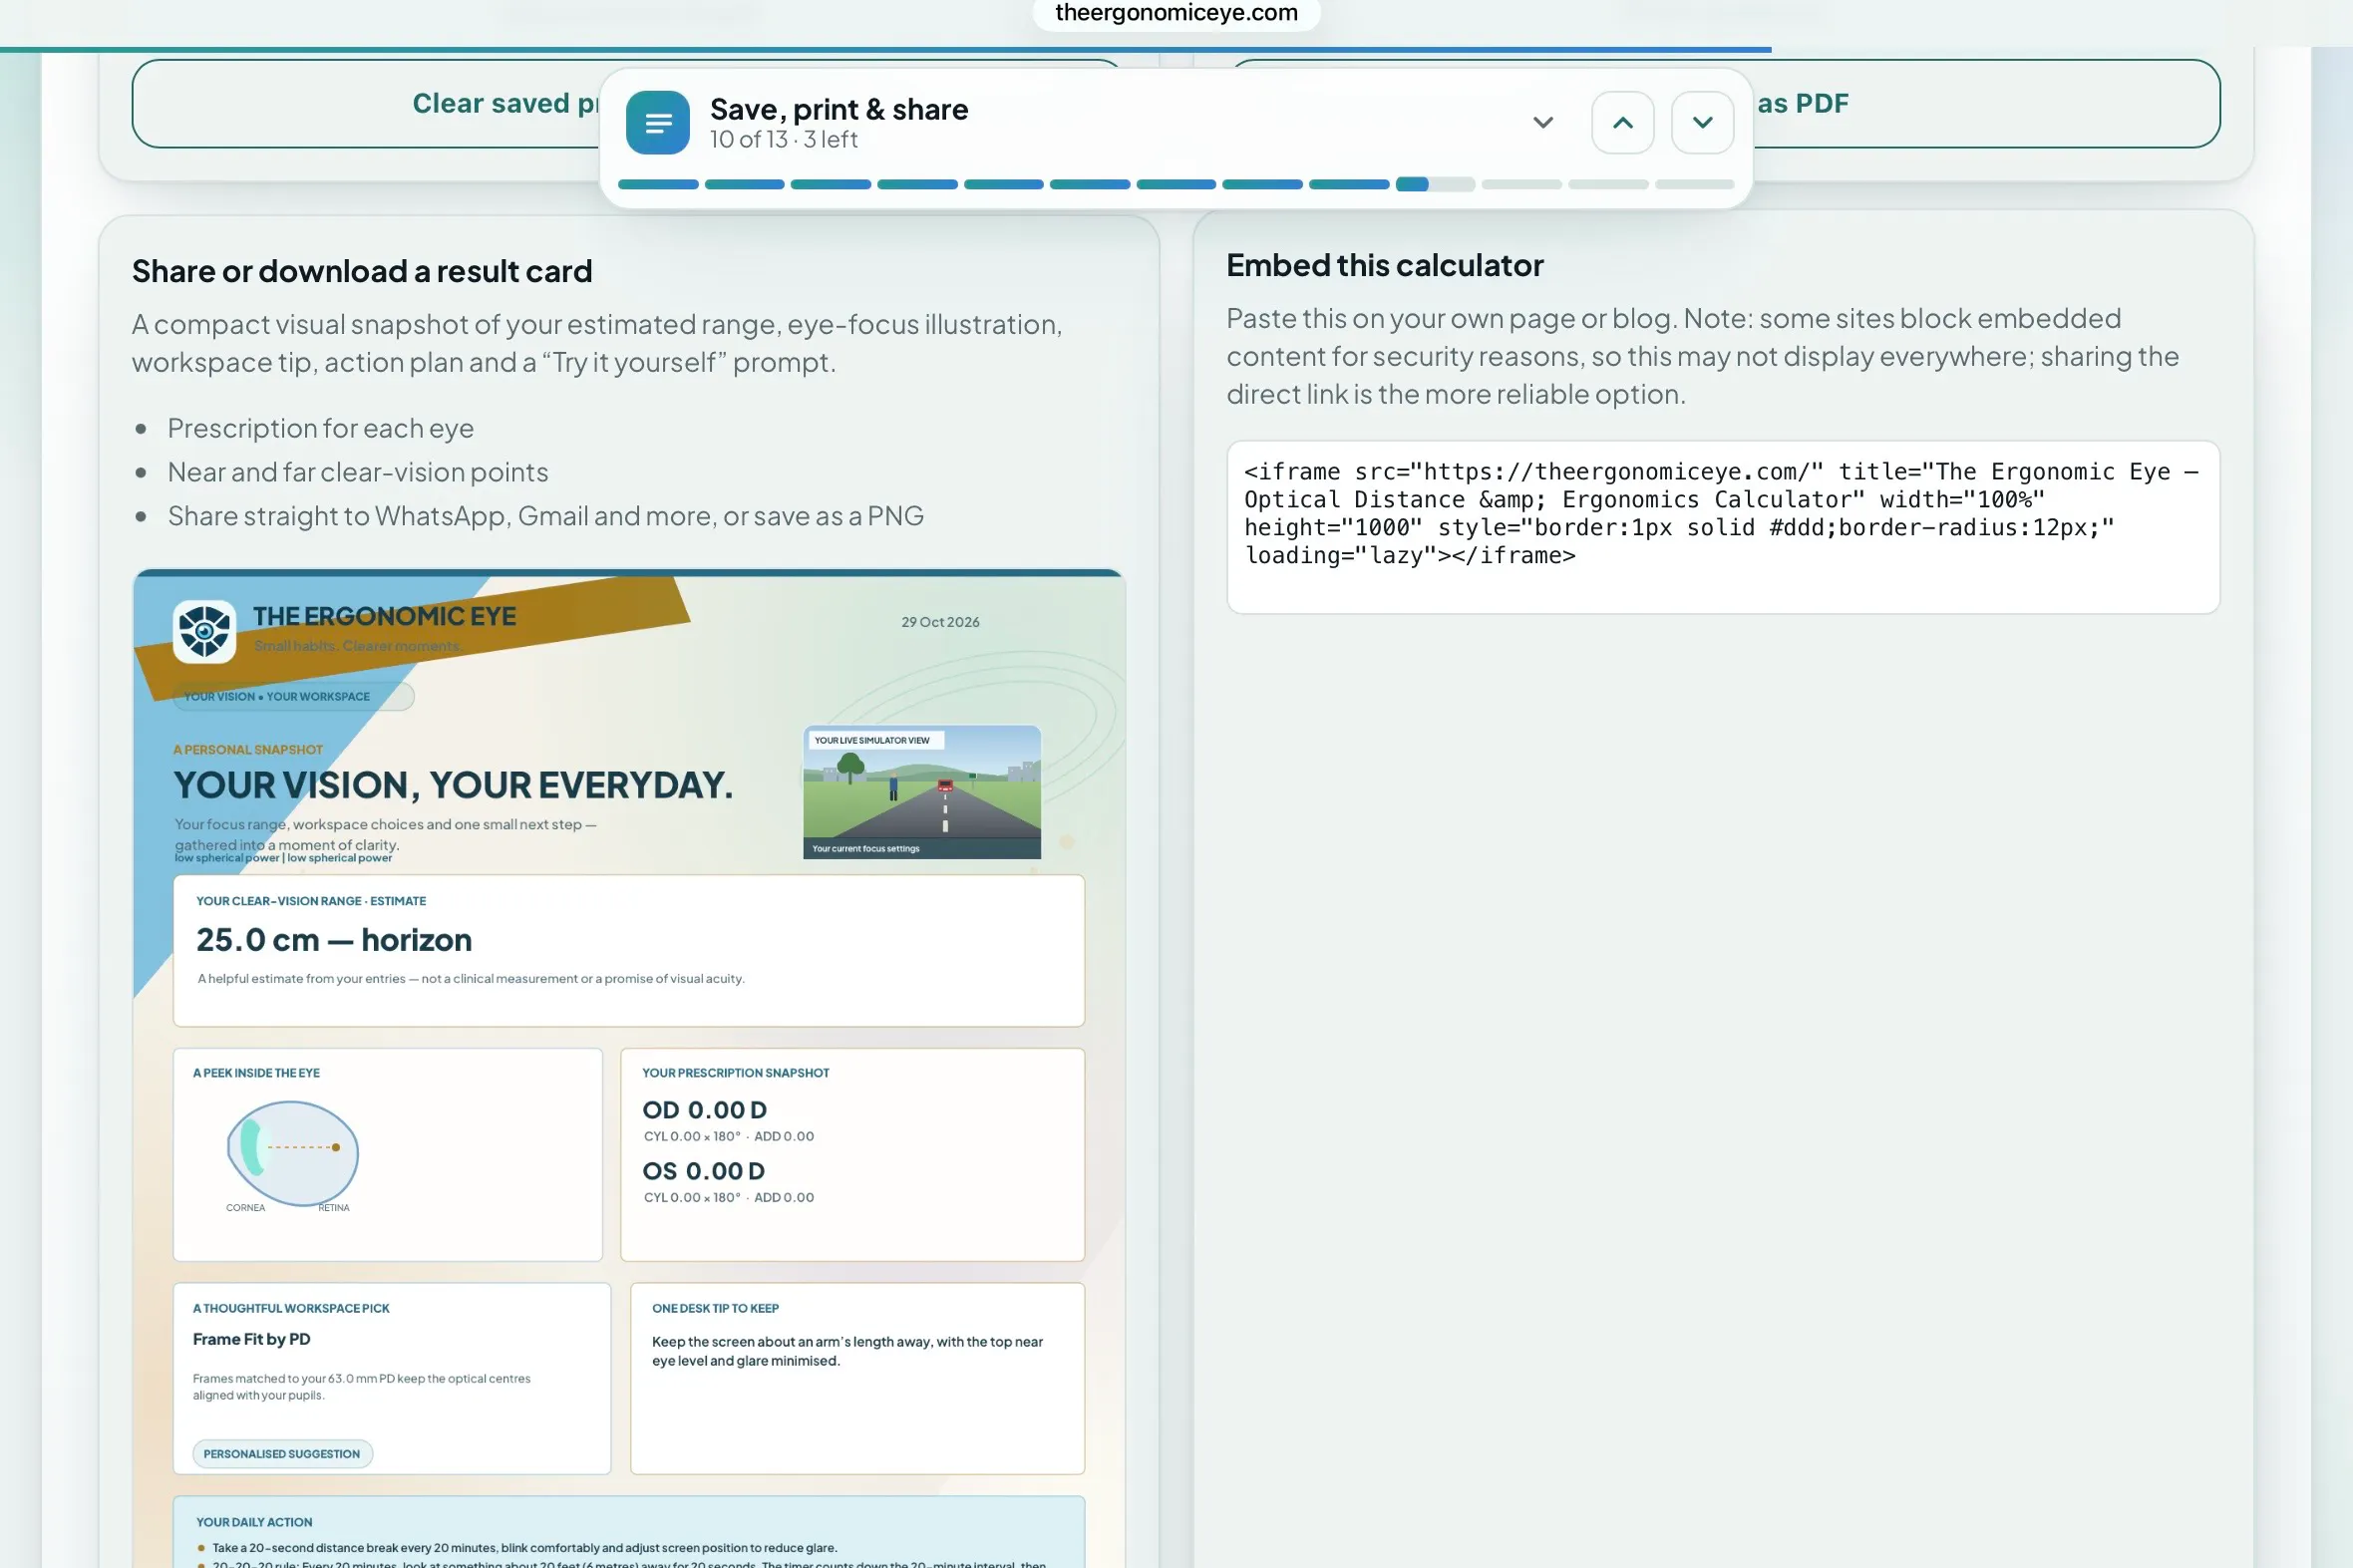This screenshot has height=1568, width=2353.
Task: Click the '10 of 13 · 3 left' counter
Action: click(x=783, y=140)
